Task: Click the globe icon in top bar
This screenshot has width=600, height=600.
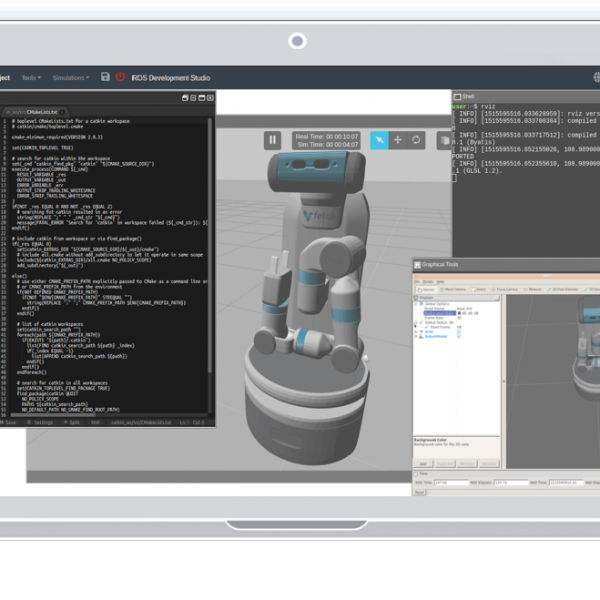Action: [597, 77]
